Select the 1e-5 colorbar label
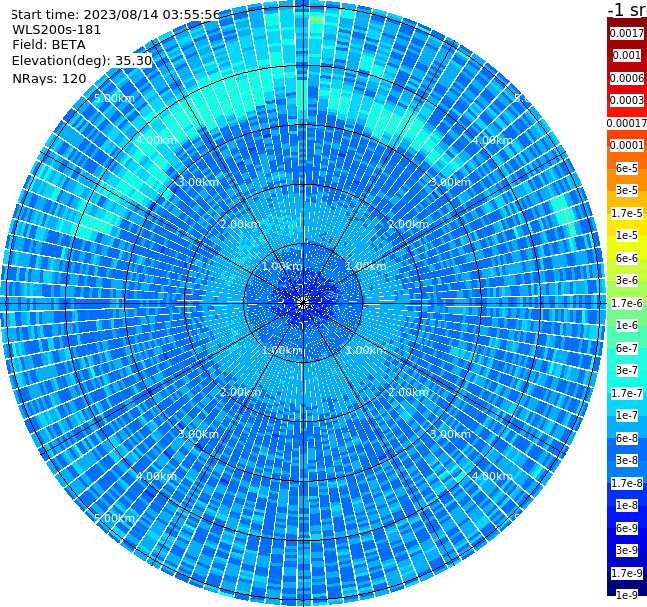Viewport: 647px width, 607px height. coord(627,235)
